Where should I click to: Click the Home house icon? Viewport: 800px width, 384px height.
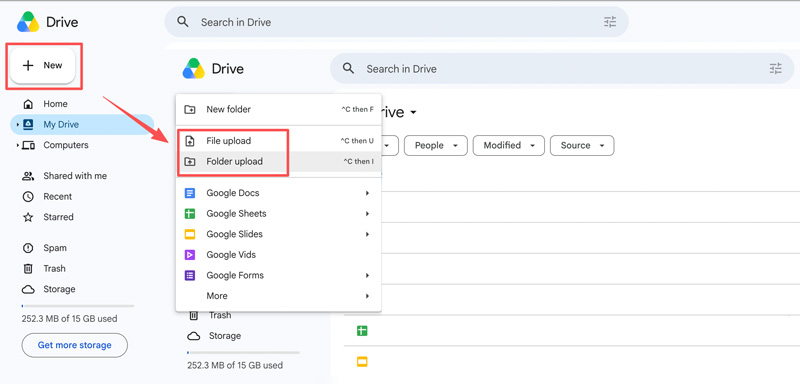tap(29, 104)
